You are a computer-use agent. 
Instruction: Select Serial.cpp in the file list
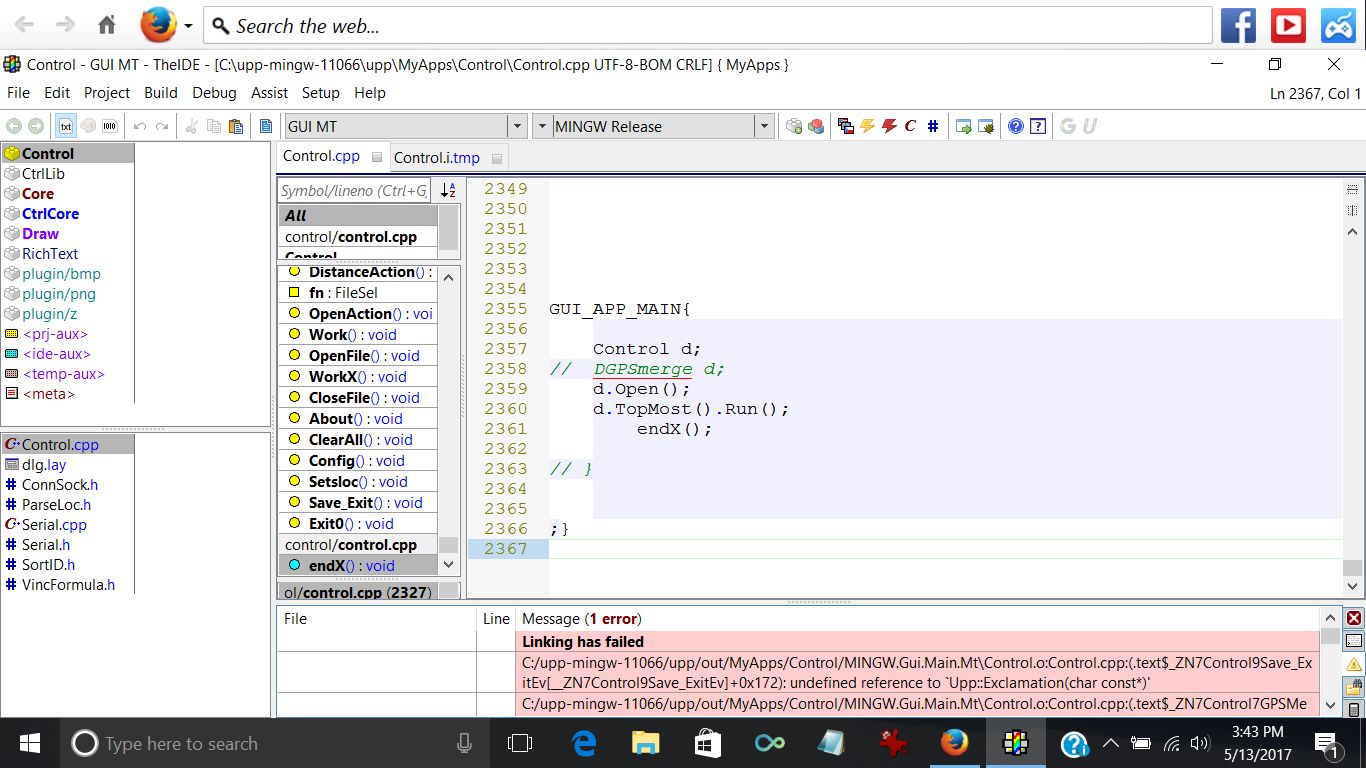click(x=54, y=524)
